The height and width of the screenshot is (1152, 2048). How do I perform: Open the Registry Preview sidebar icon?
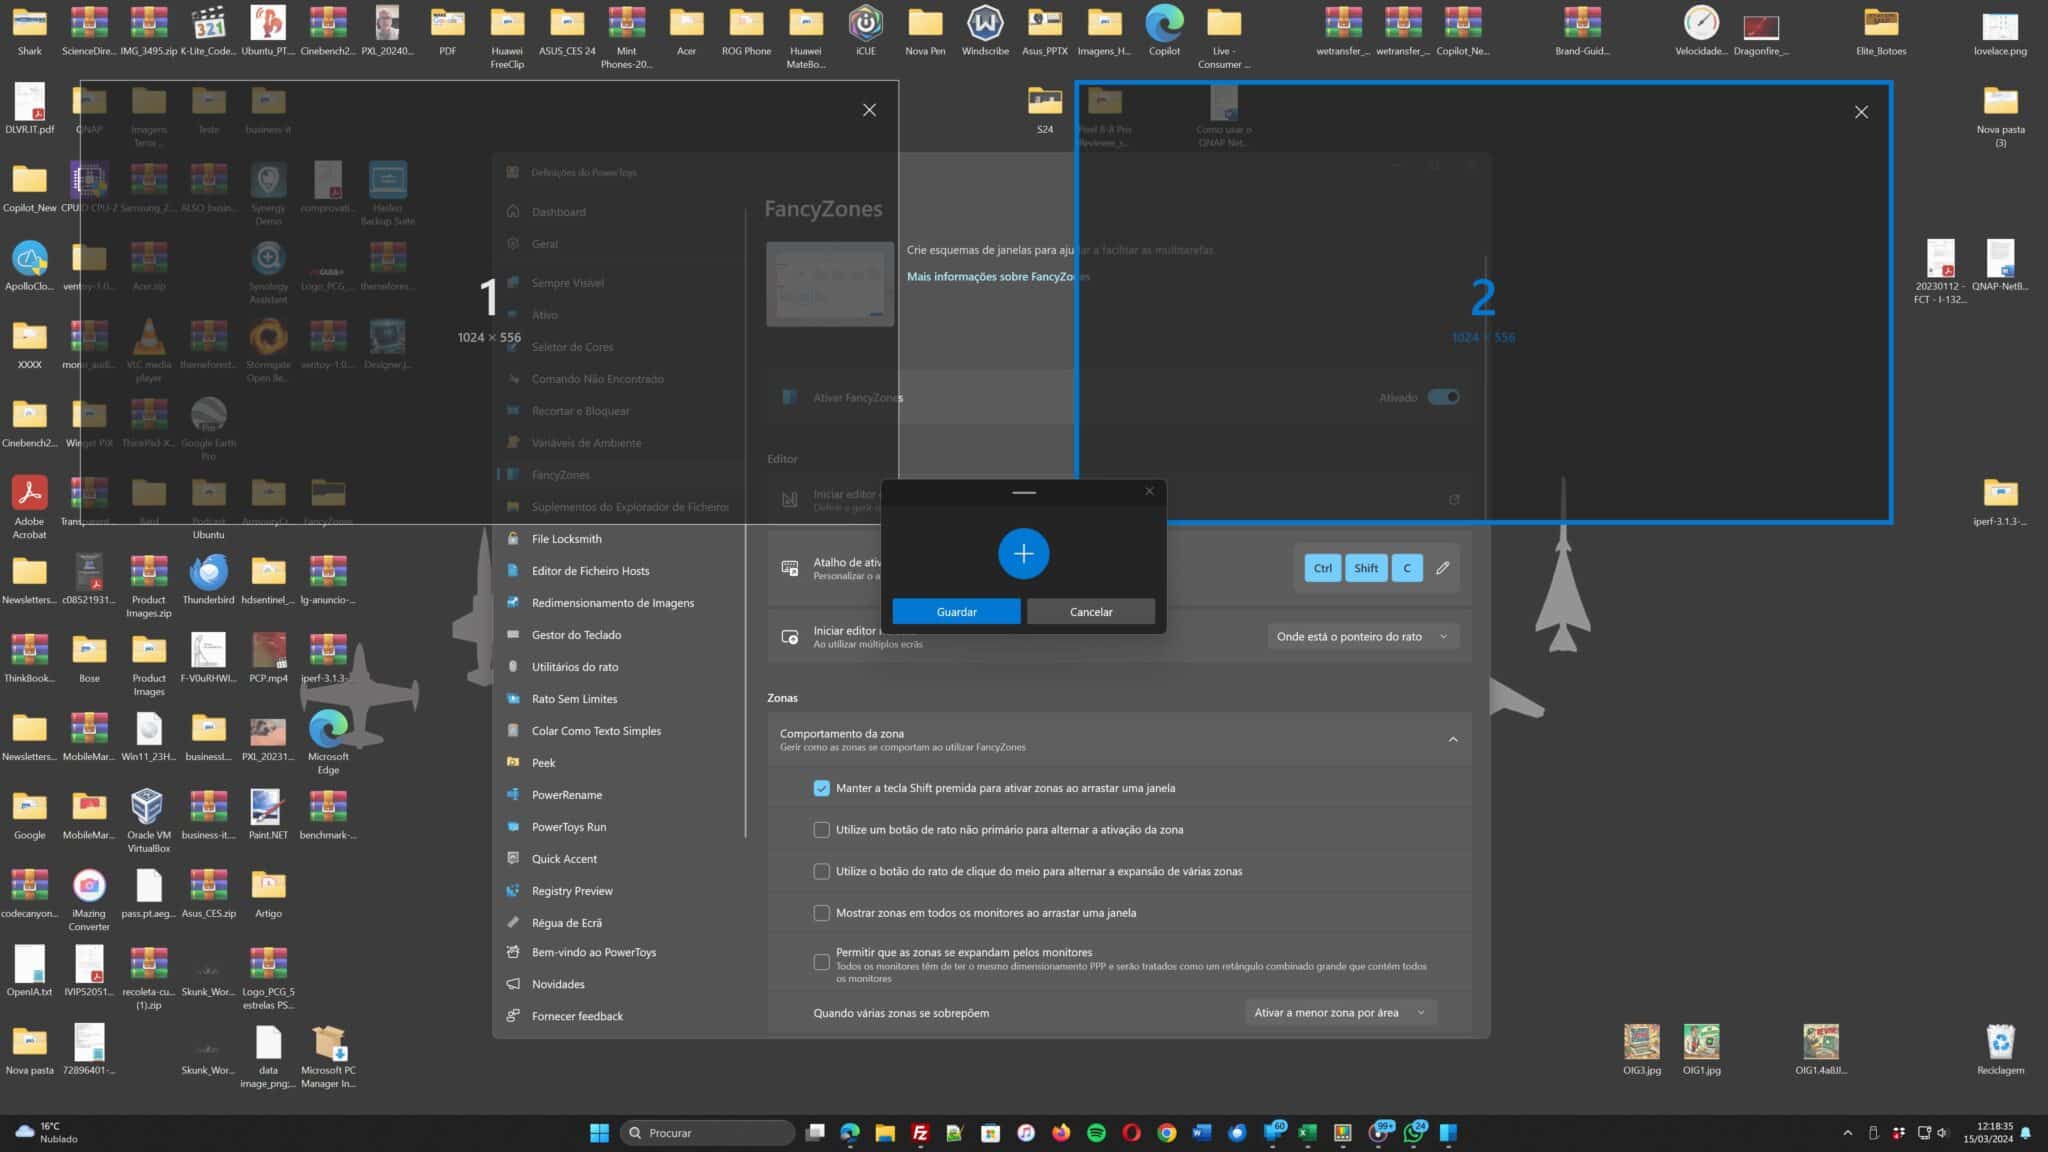[513, 891]
